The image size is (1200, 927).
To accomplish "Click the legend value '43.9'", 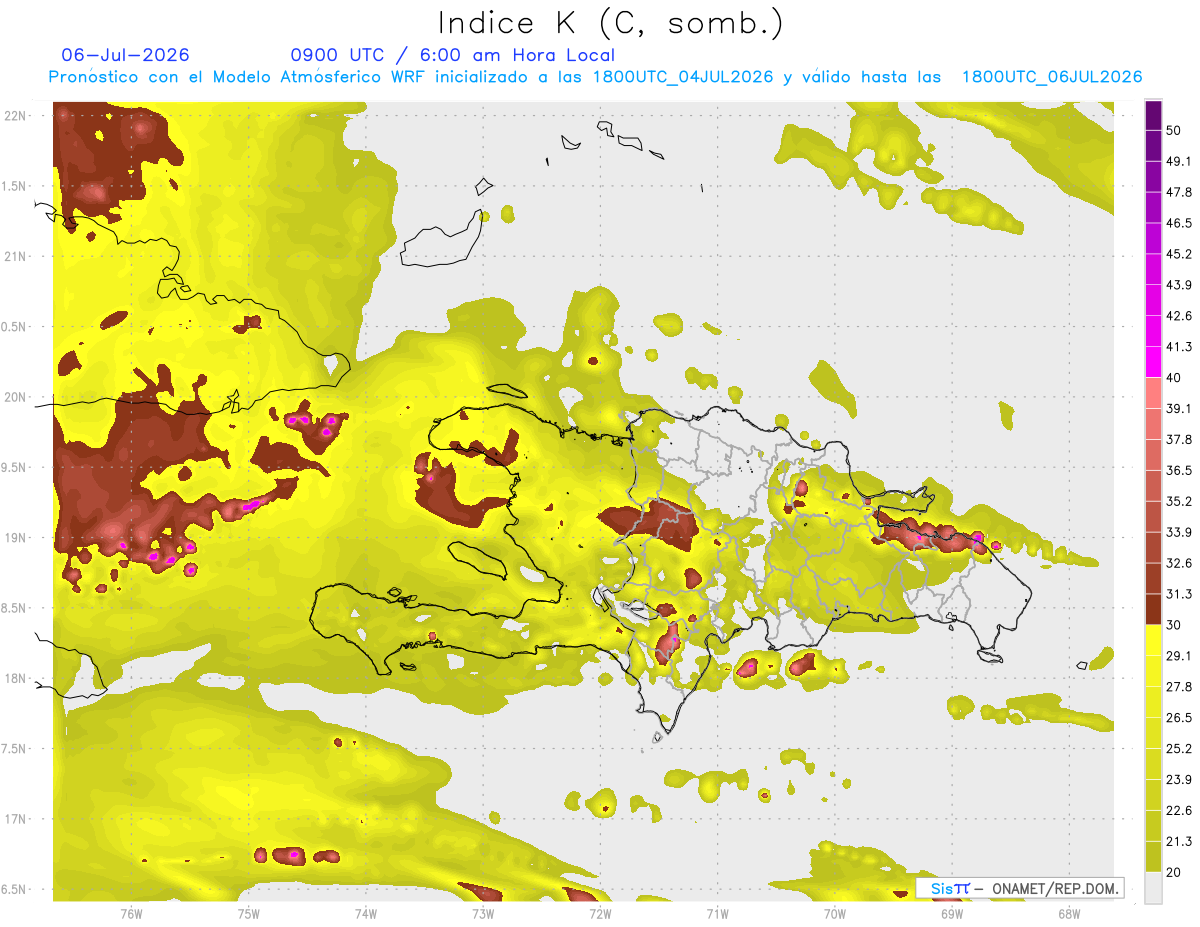I will point(1180,285).
